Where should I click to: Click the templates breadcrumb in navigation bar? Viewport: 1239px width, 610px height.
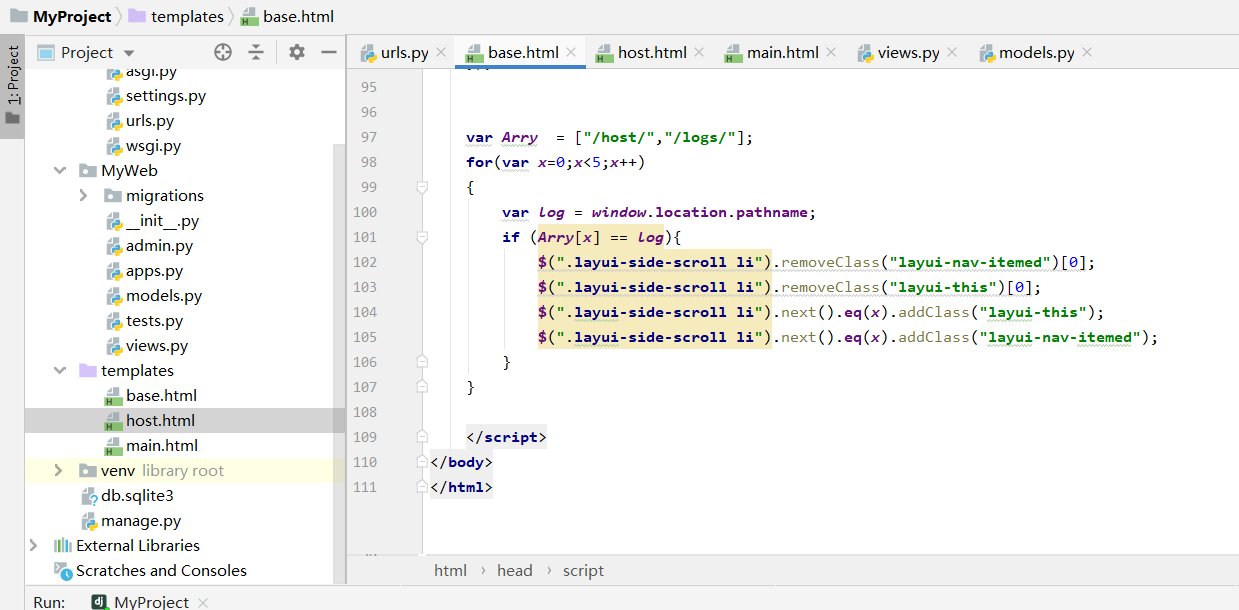[x=187, y=17]
